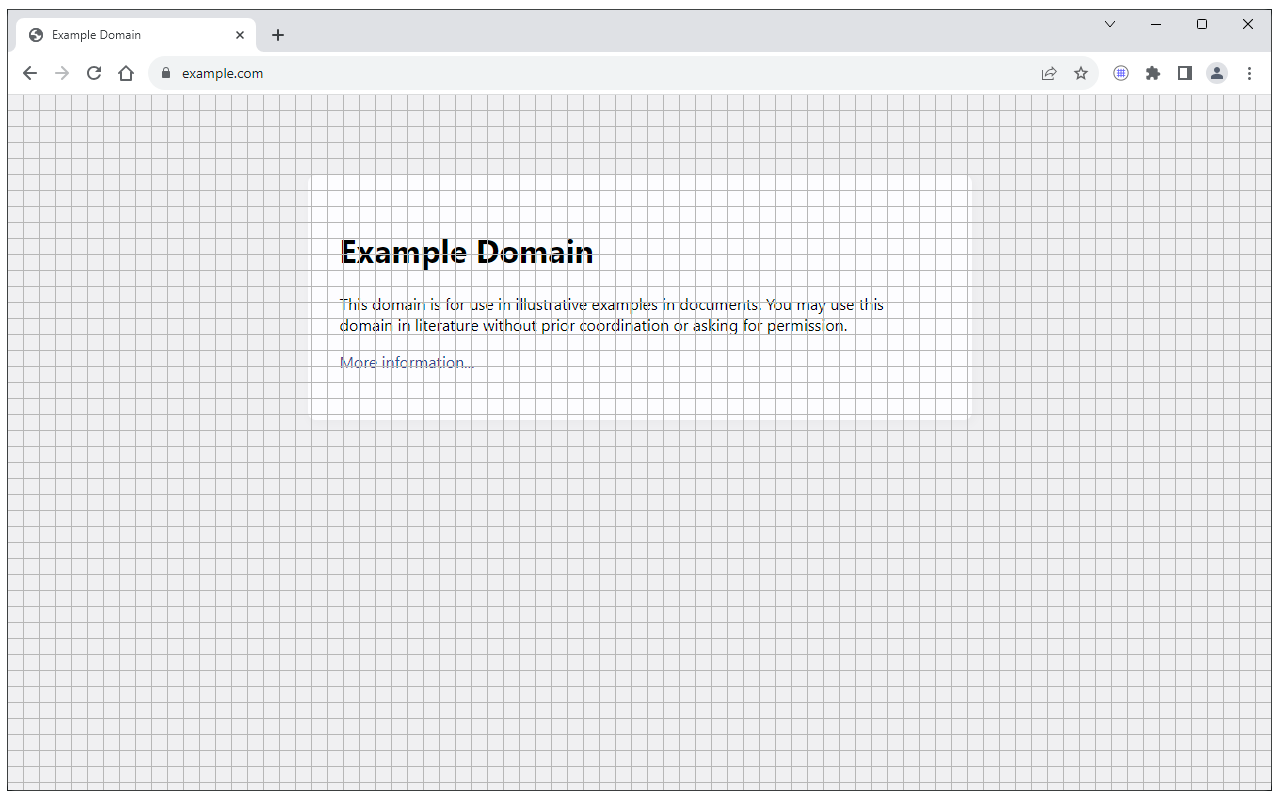View site security info via lock icon
The image size is (1280, 800).
166,73
